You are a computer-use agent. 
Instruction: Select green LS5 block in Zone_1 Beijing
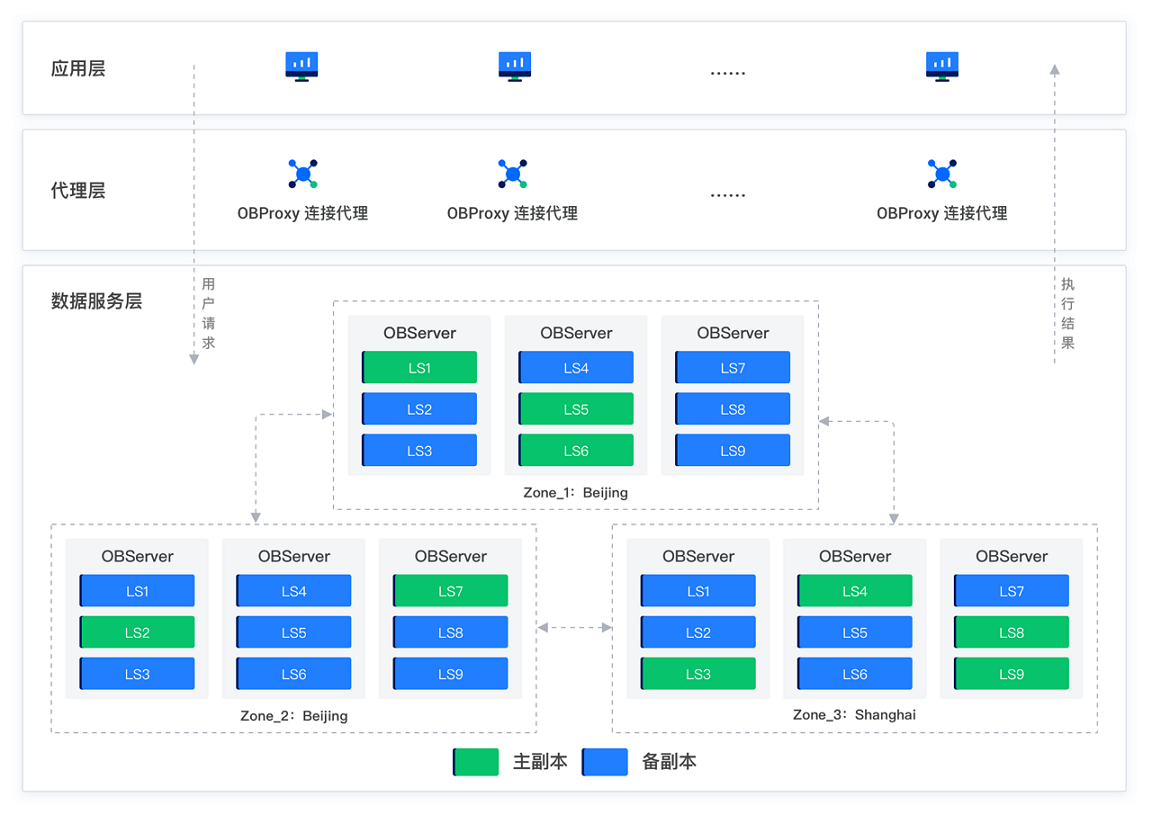click(x=576, y=409)
